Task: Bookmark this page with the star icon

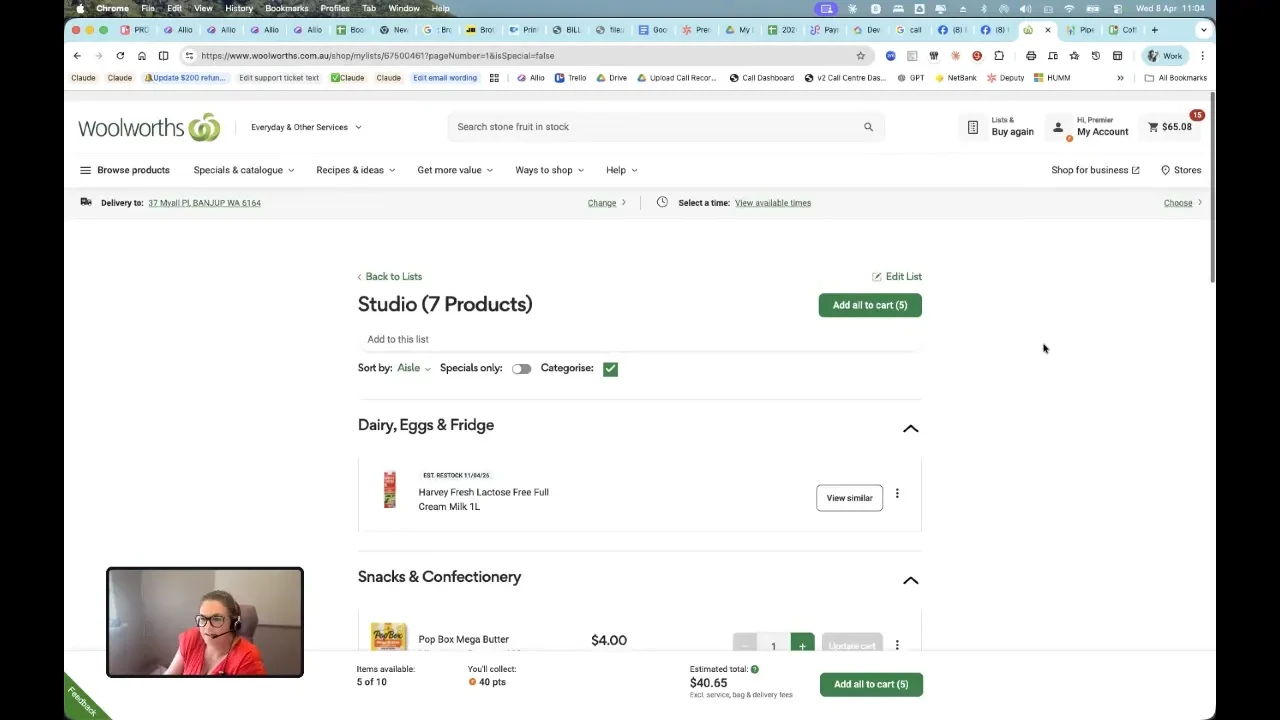Action: pos(860,56)
